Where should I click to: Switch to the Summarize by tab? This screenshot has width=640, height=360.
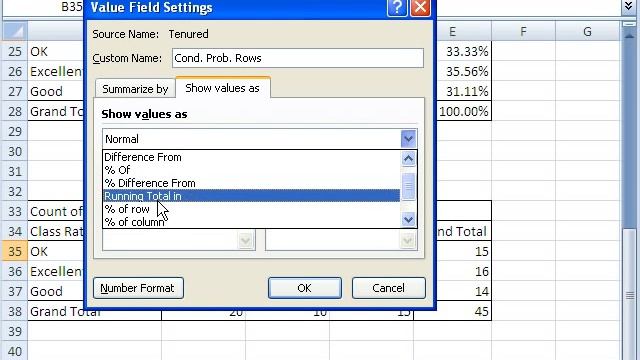pyautogui.click(x=135, y=89)
